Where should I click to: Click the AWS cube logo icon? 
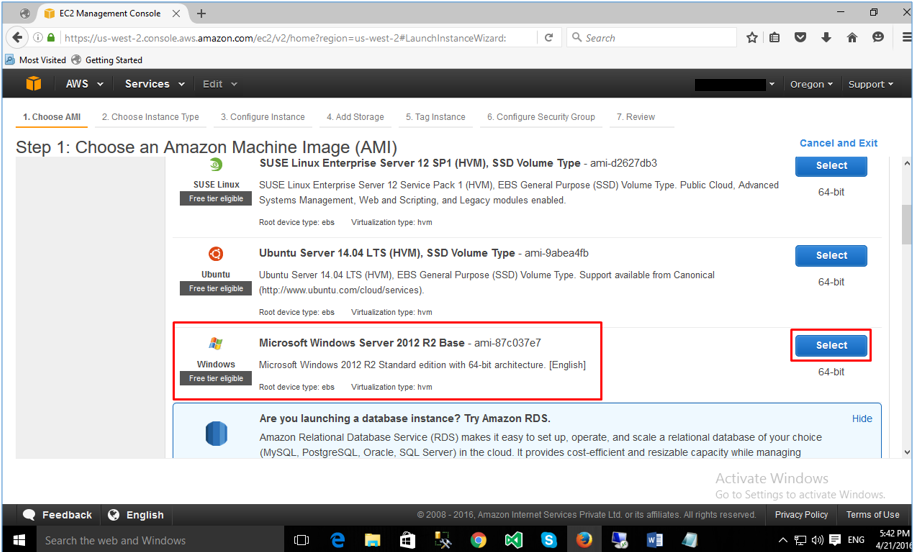tap(34, 84)
